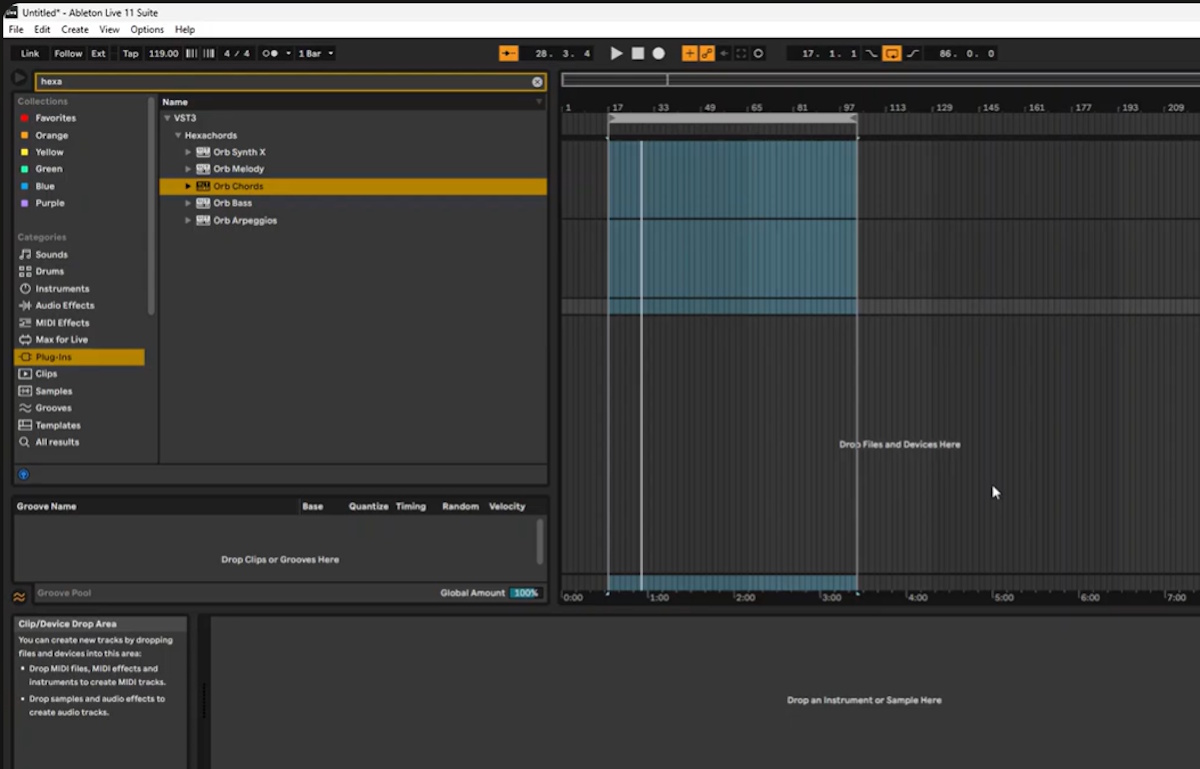Click the Global Amount 100% groove slider
Viewport: 1200px width, 769px height.
point(525,593)
